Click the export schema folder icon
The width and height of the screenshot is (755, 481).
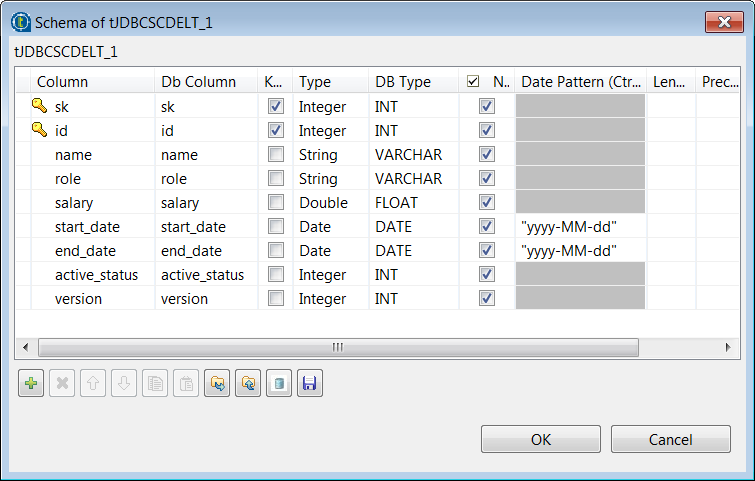[x=248, y=385]
